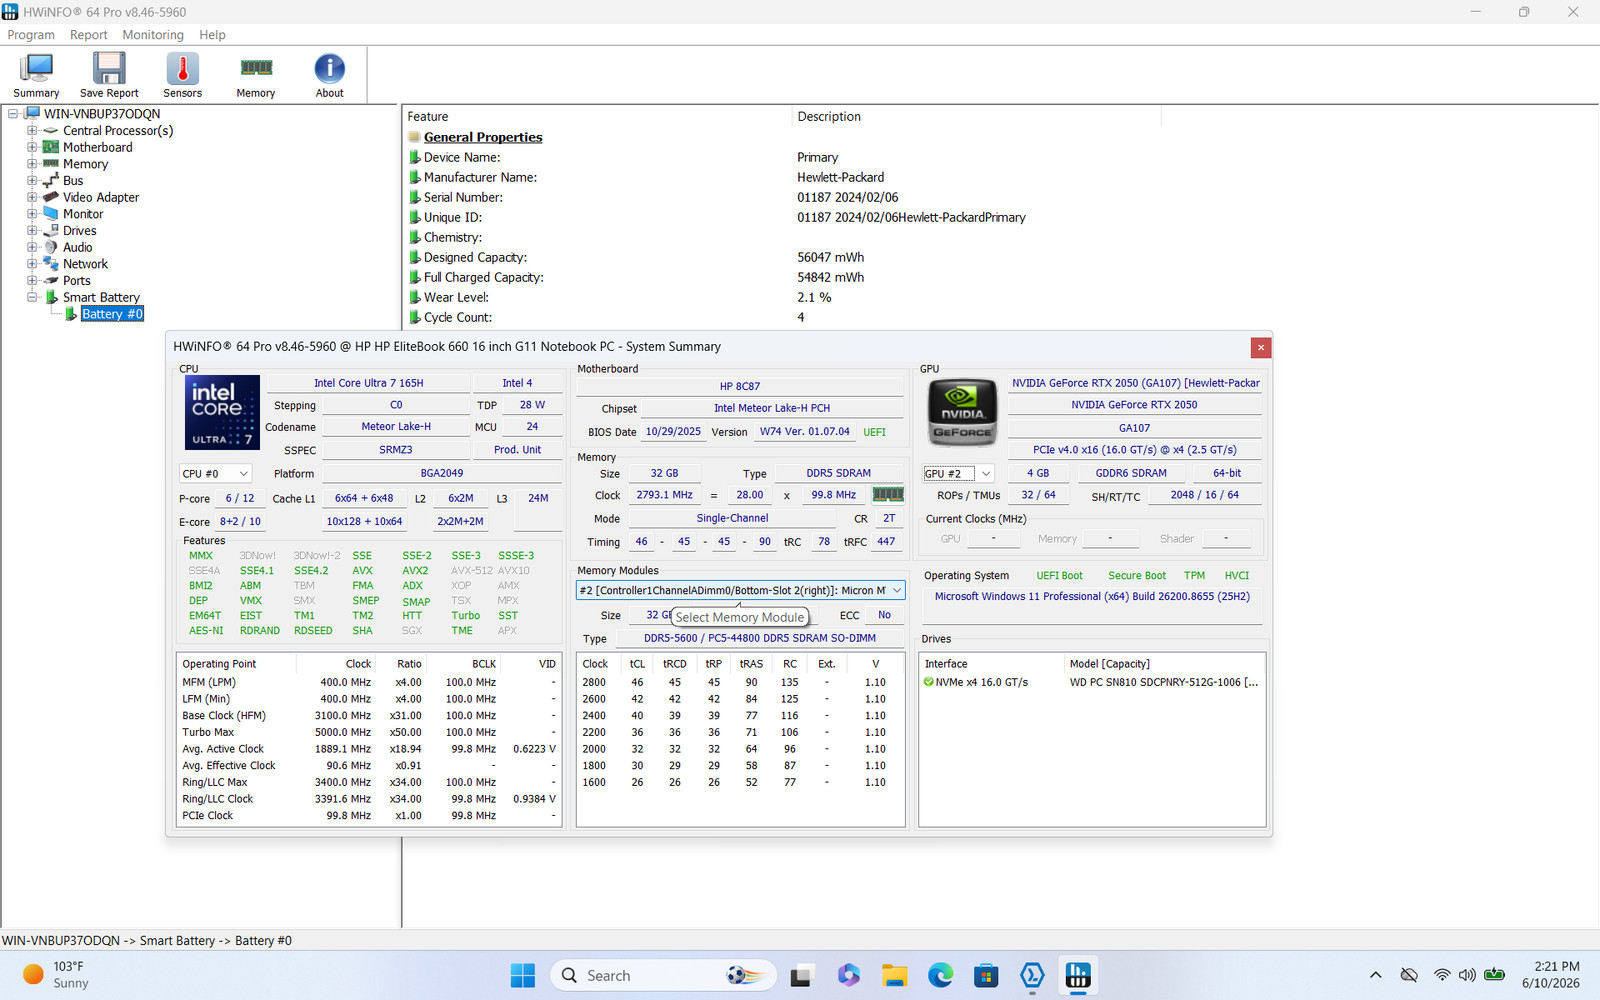Click the NVIDIA GeForce logo image
Image resolution: width=1600 pixels, height=1000 pixels.
point(962,412)
